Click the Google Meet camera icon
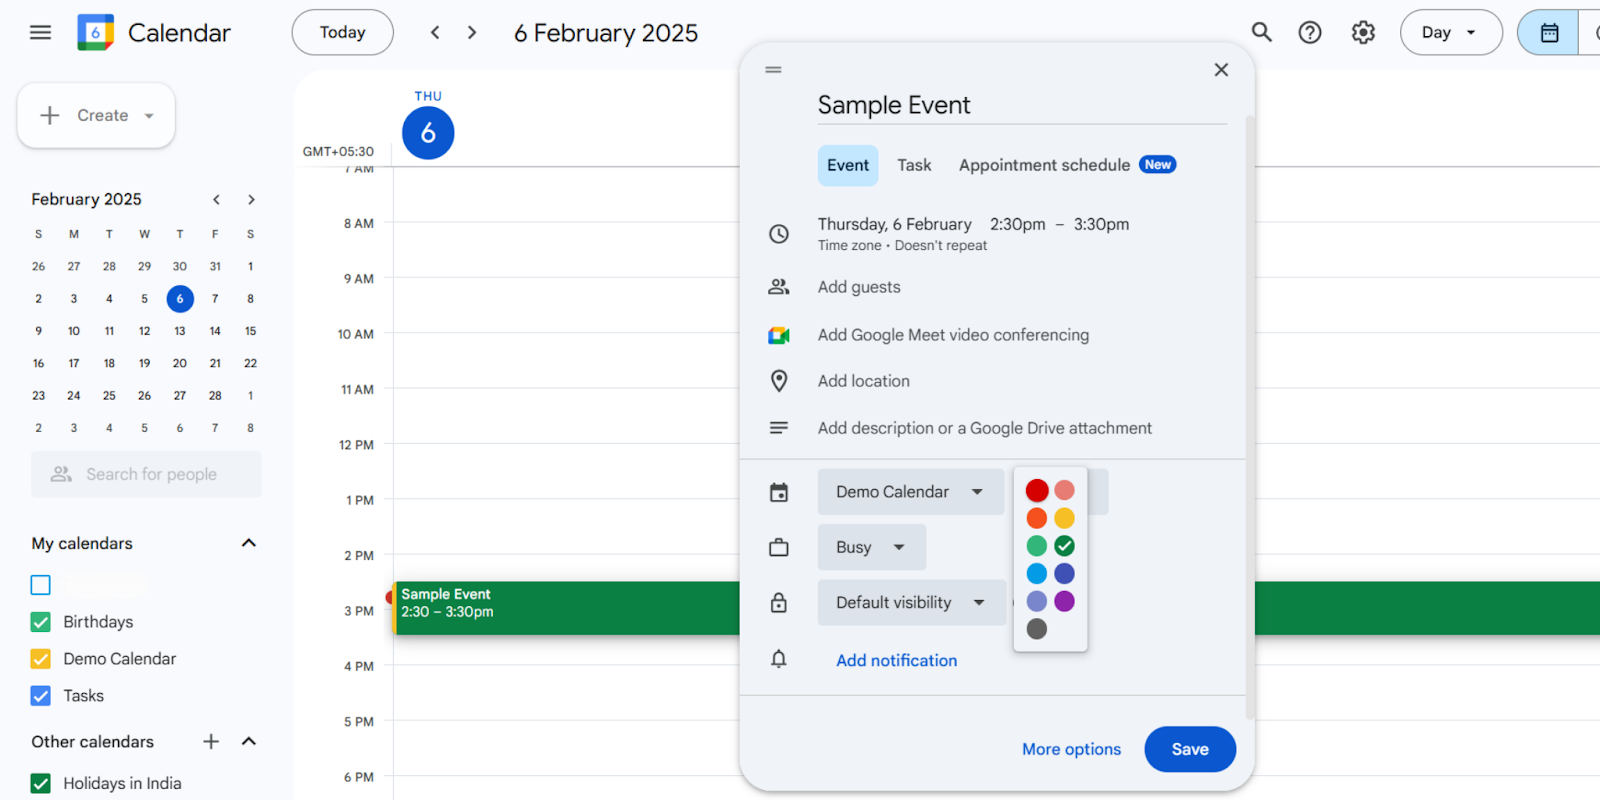1600x800 pixels. 779,335
